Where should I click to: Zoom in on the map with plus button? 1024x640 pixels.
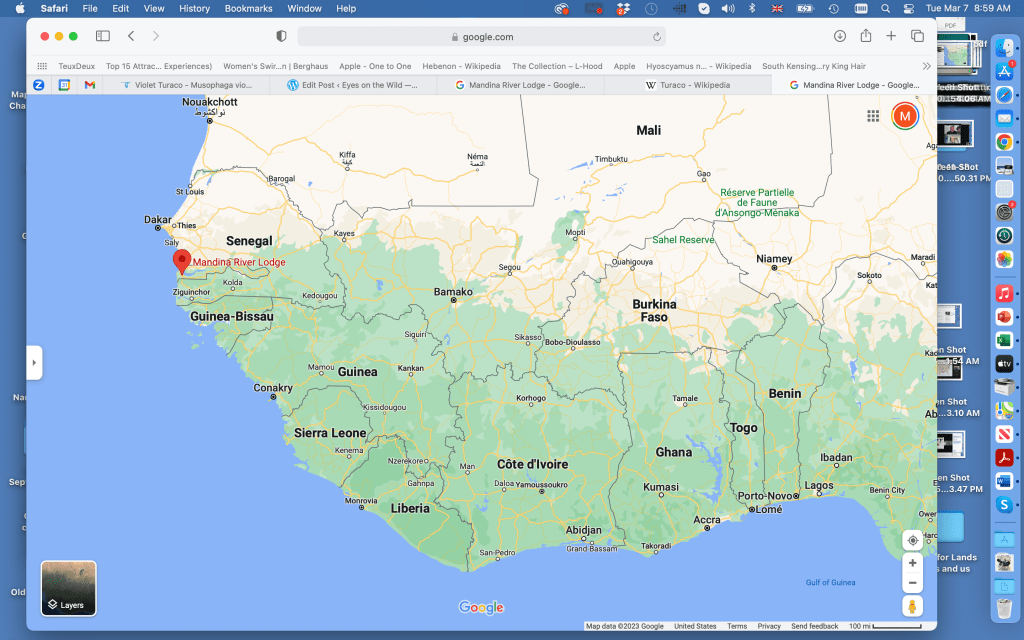[x=912, y=563]
